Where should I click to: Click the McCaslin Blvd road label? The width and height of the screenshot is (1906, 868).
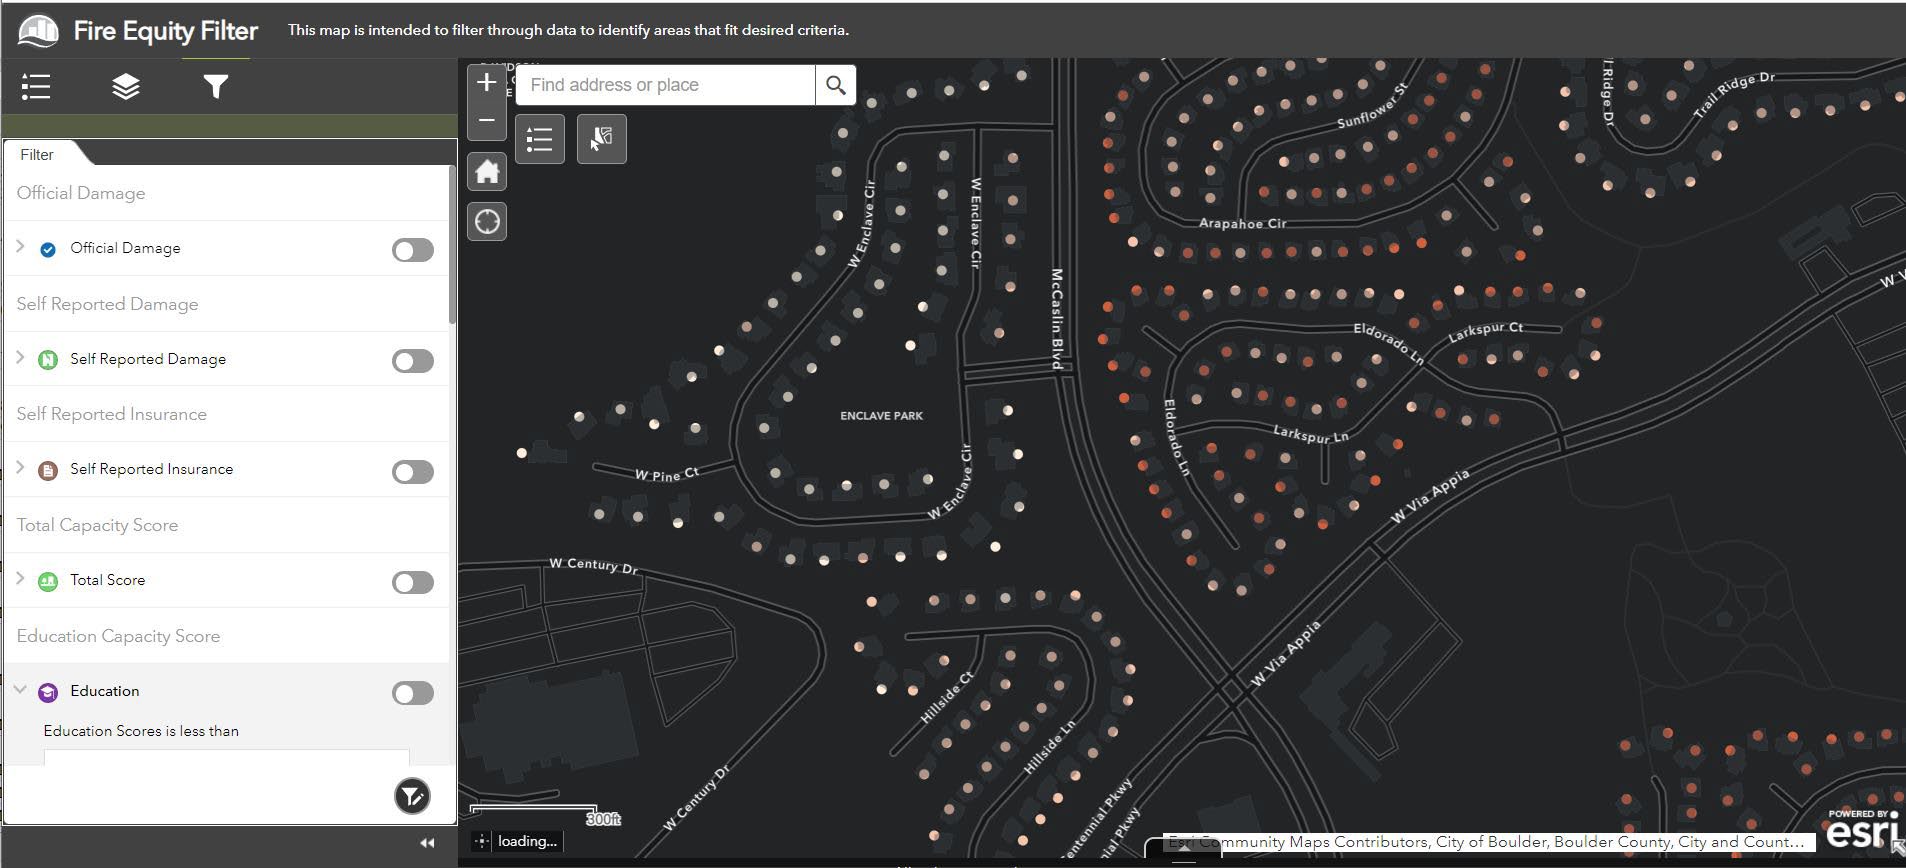pyautogui.click(x=1057, y=319)
